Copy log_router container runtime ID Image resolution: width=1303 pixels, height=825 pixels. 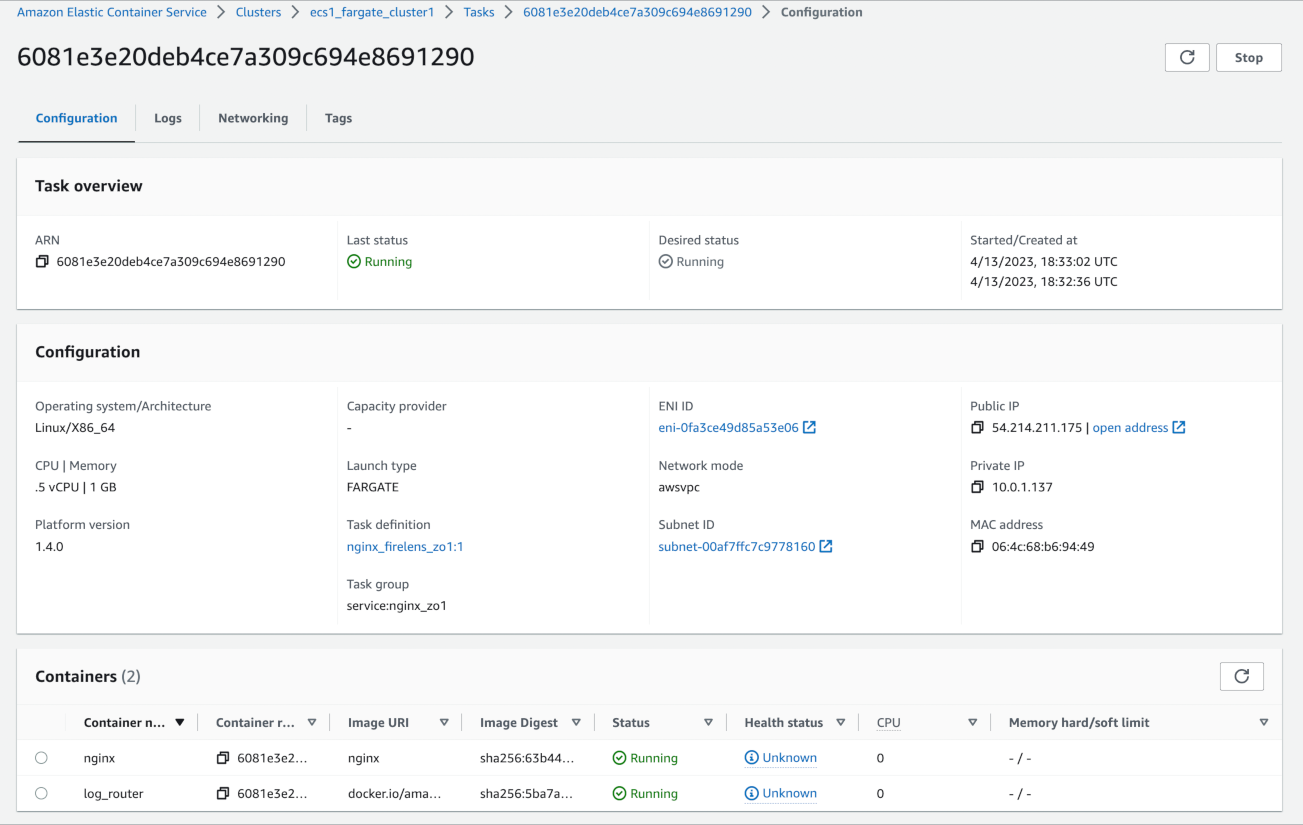click(x=223, y=794)
